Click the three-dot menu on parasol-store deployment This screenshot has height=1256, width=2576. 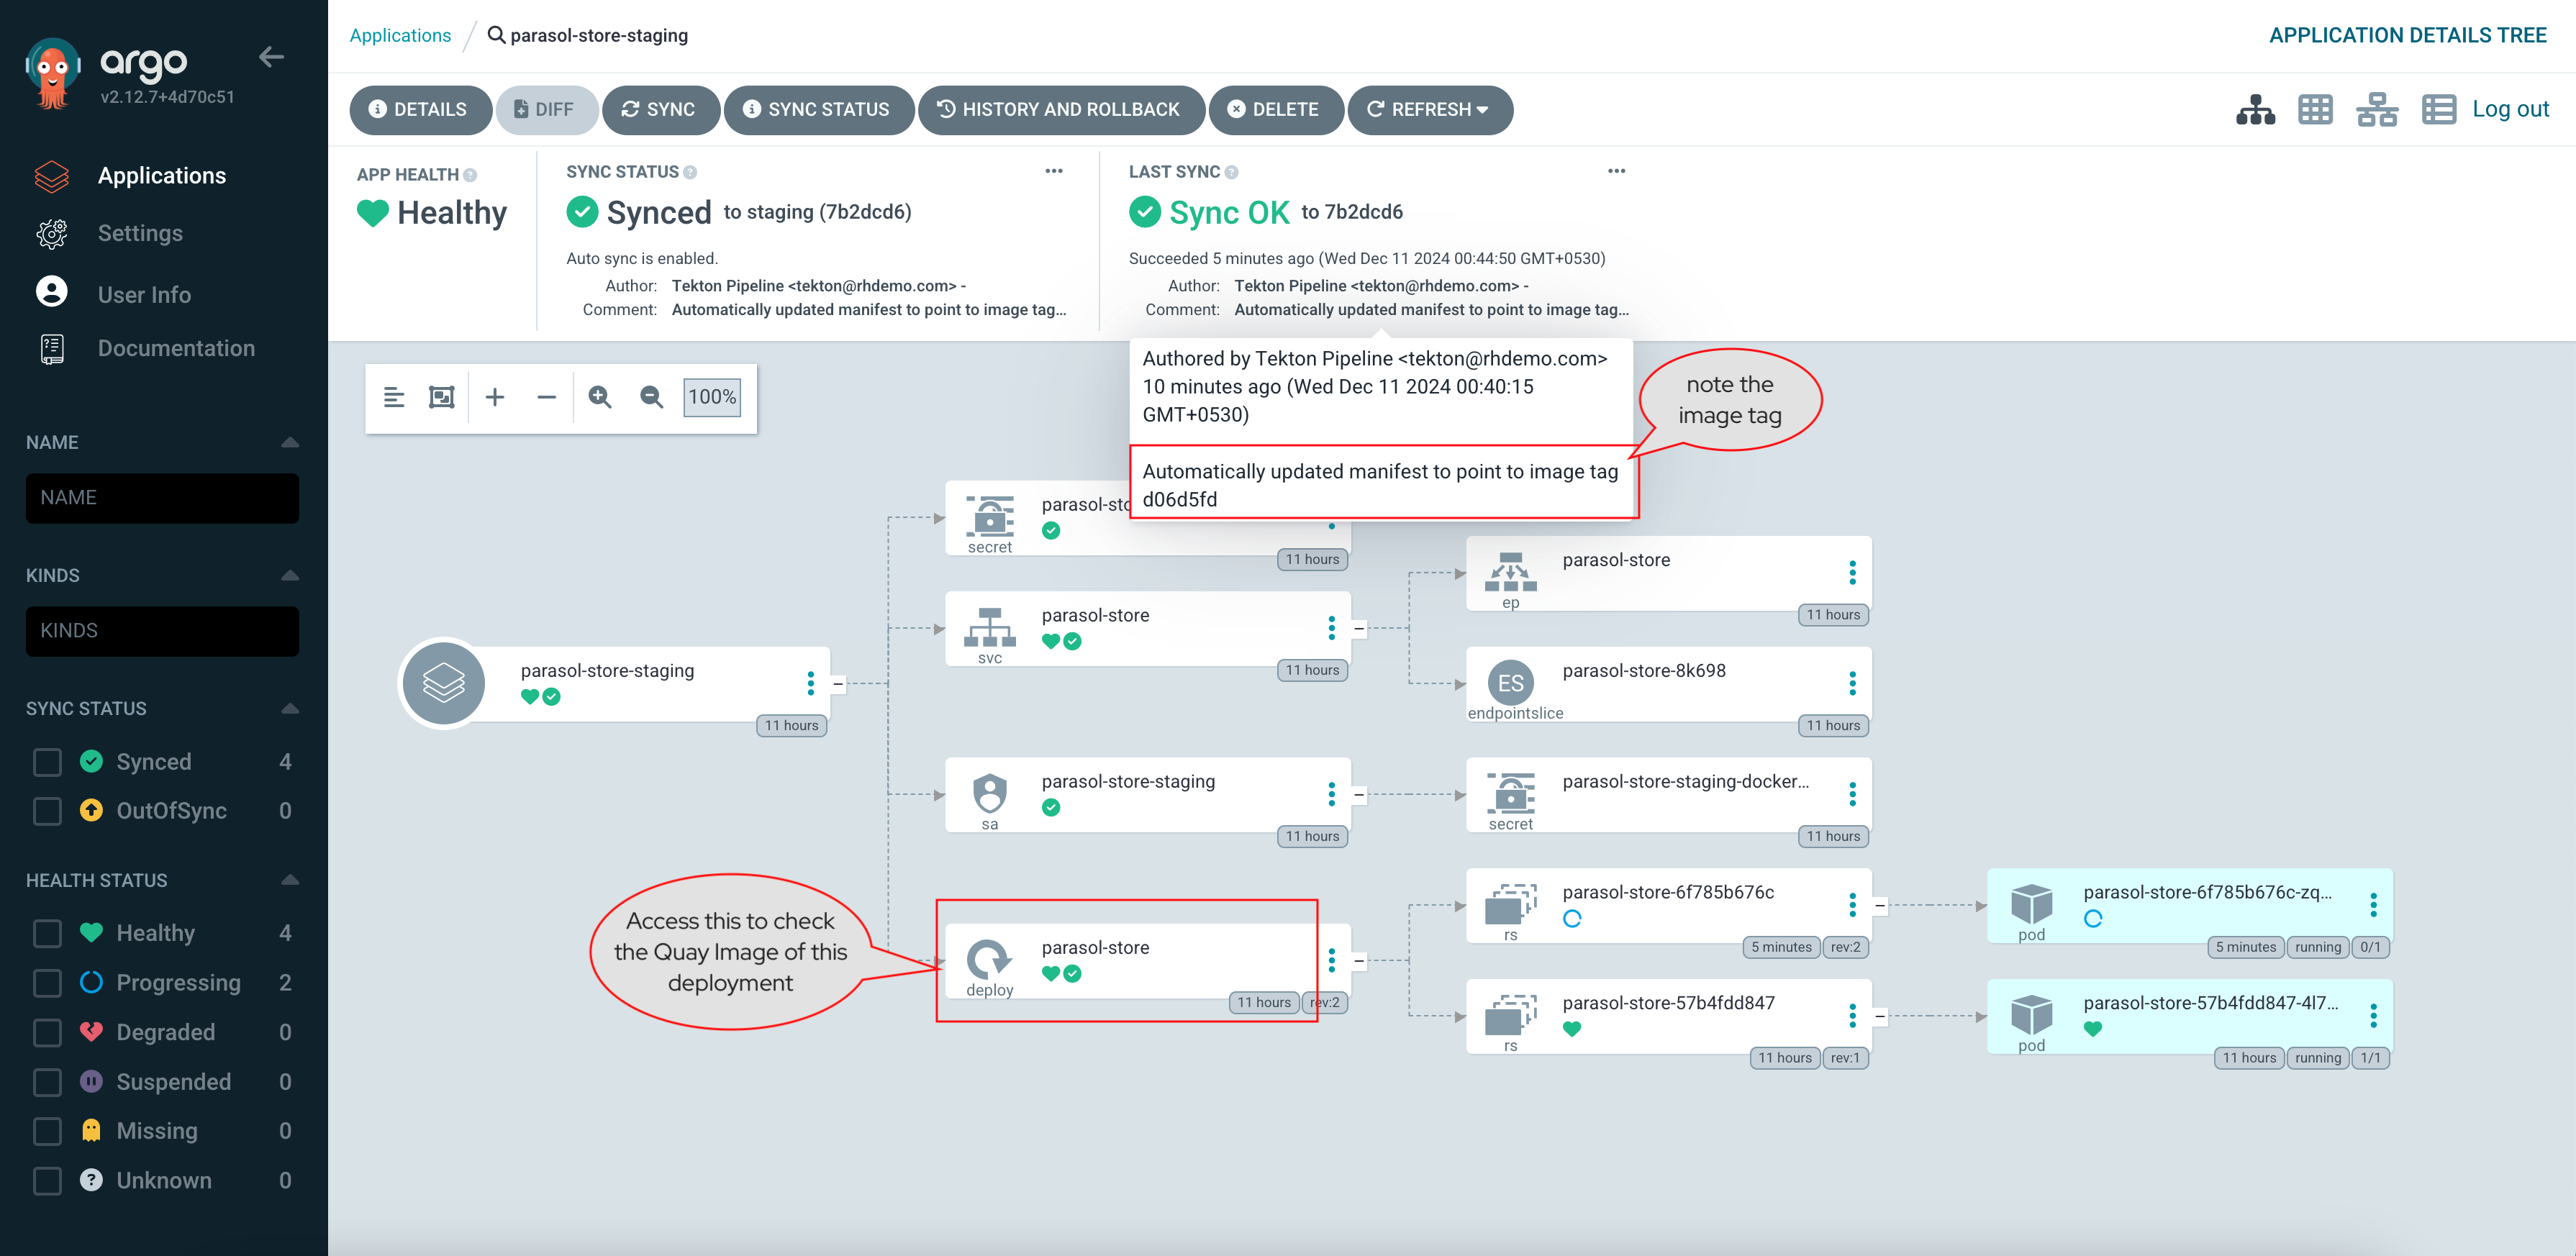pos(1330,957)
